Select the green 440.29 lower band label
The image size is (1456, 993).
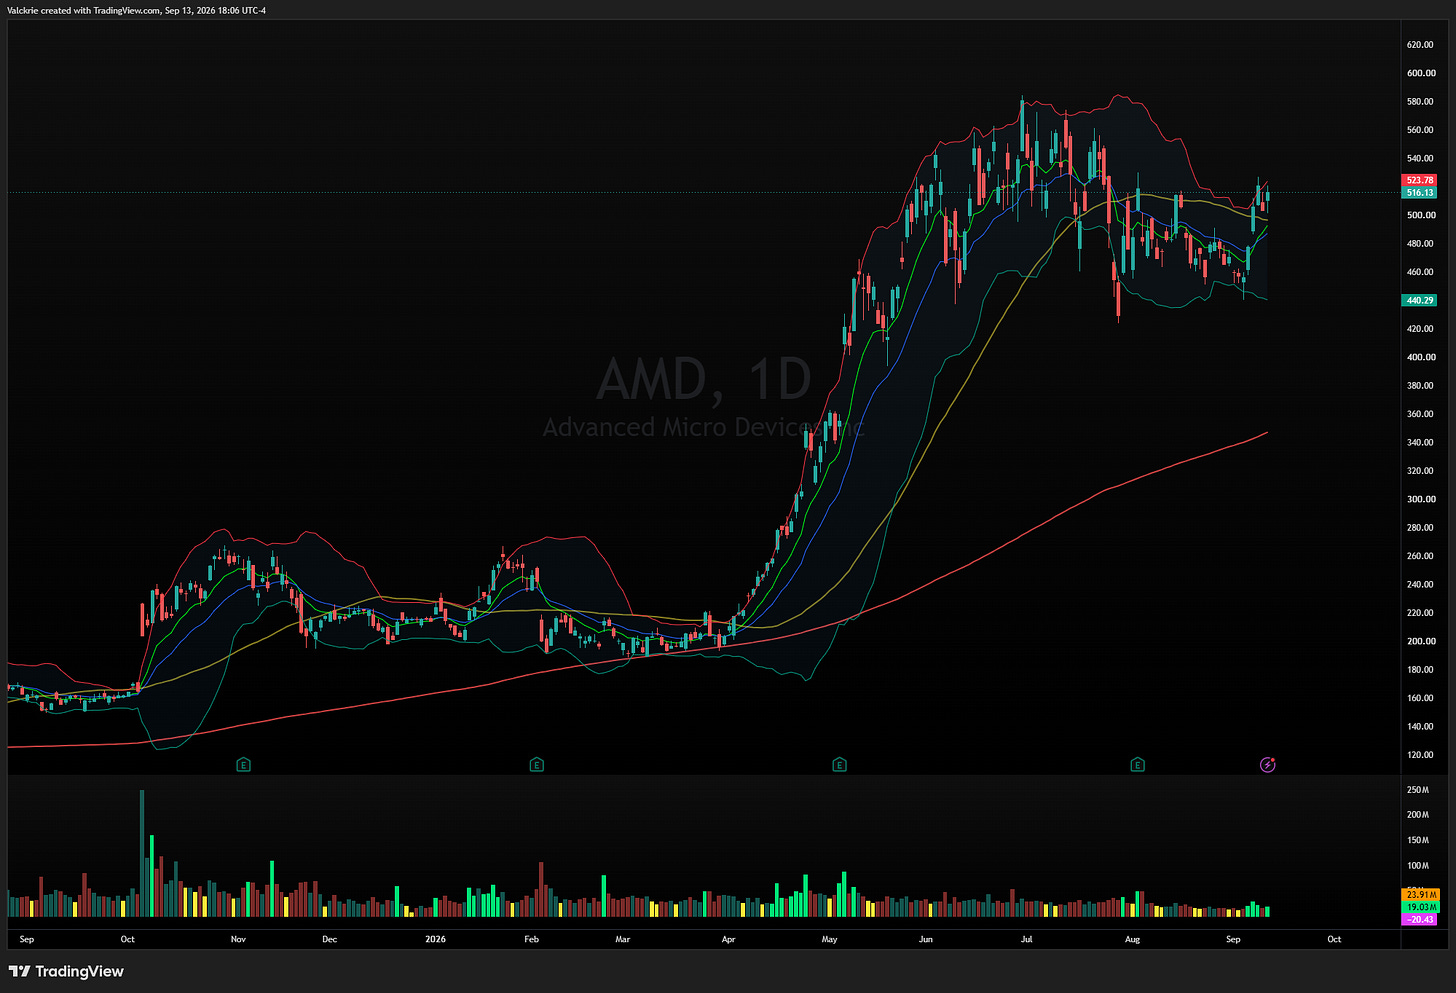pyautogui.click(x=1420, y=300)
